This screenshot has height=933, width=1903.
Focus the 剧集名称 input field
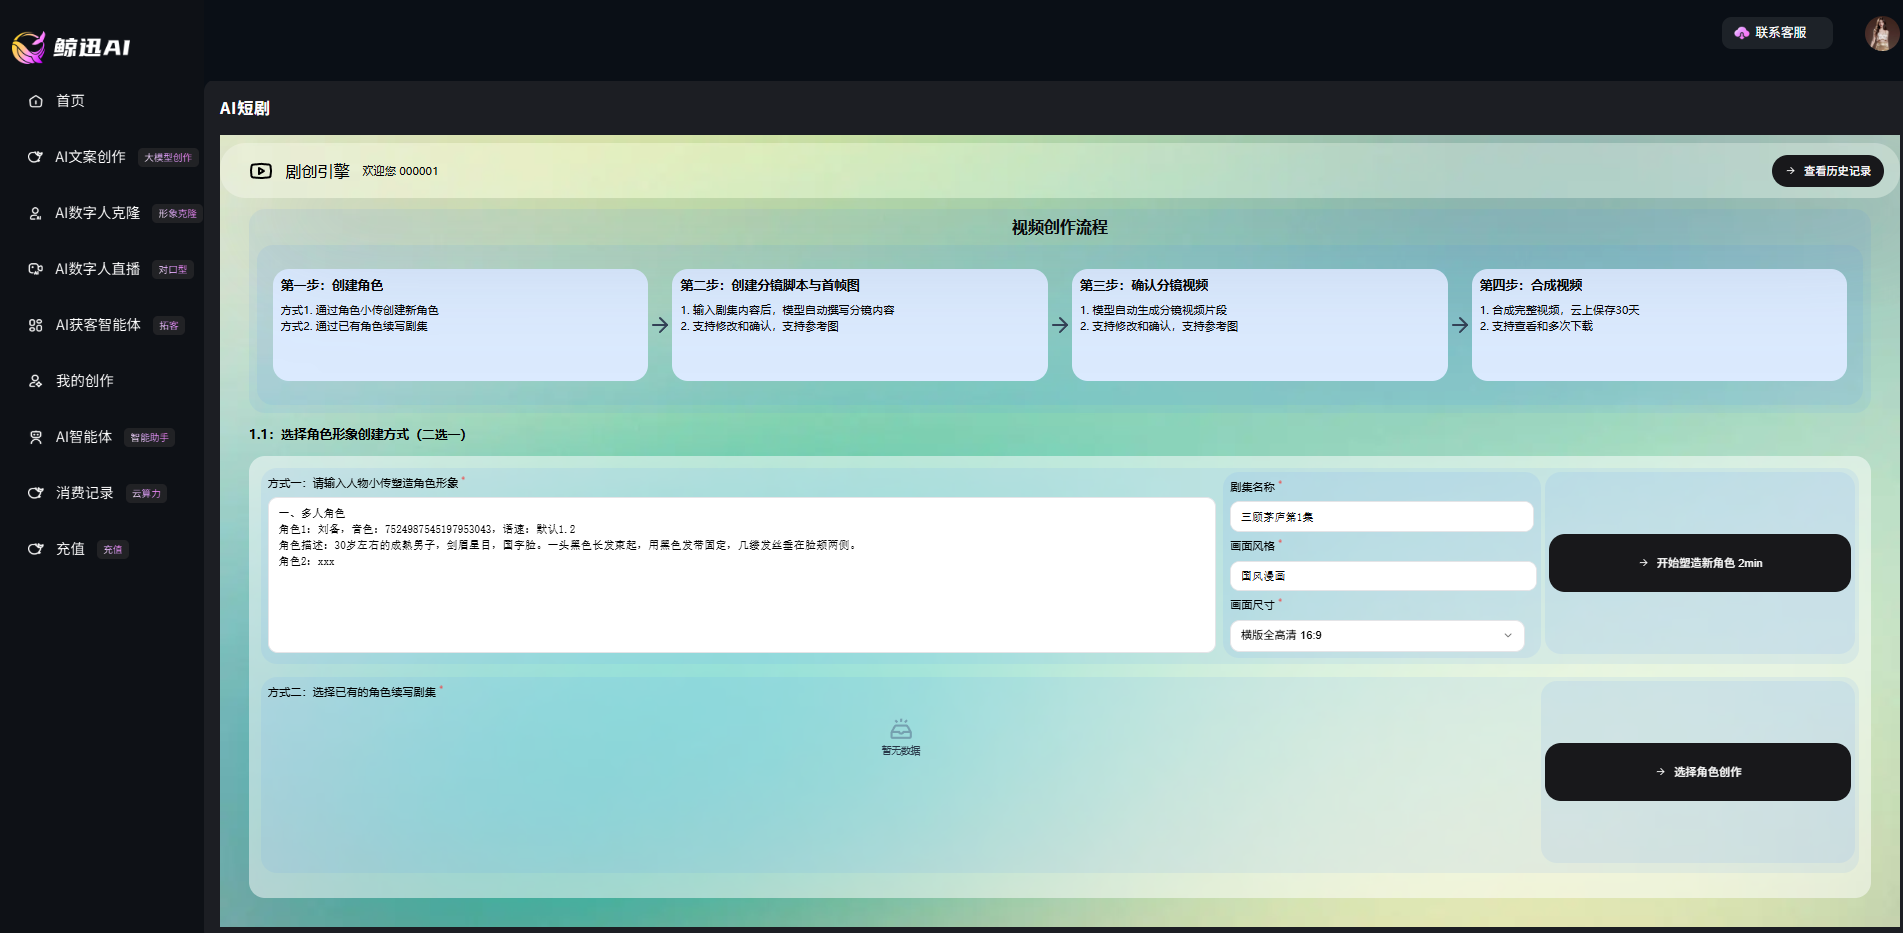point(1380,517)
